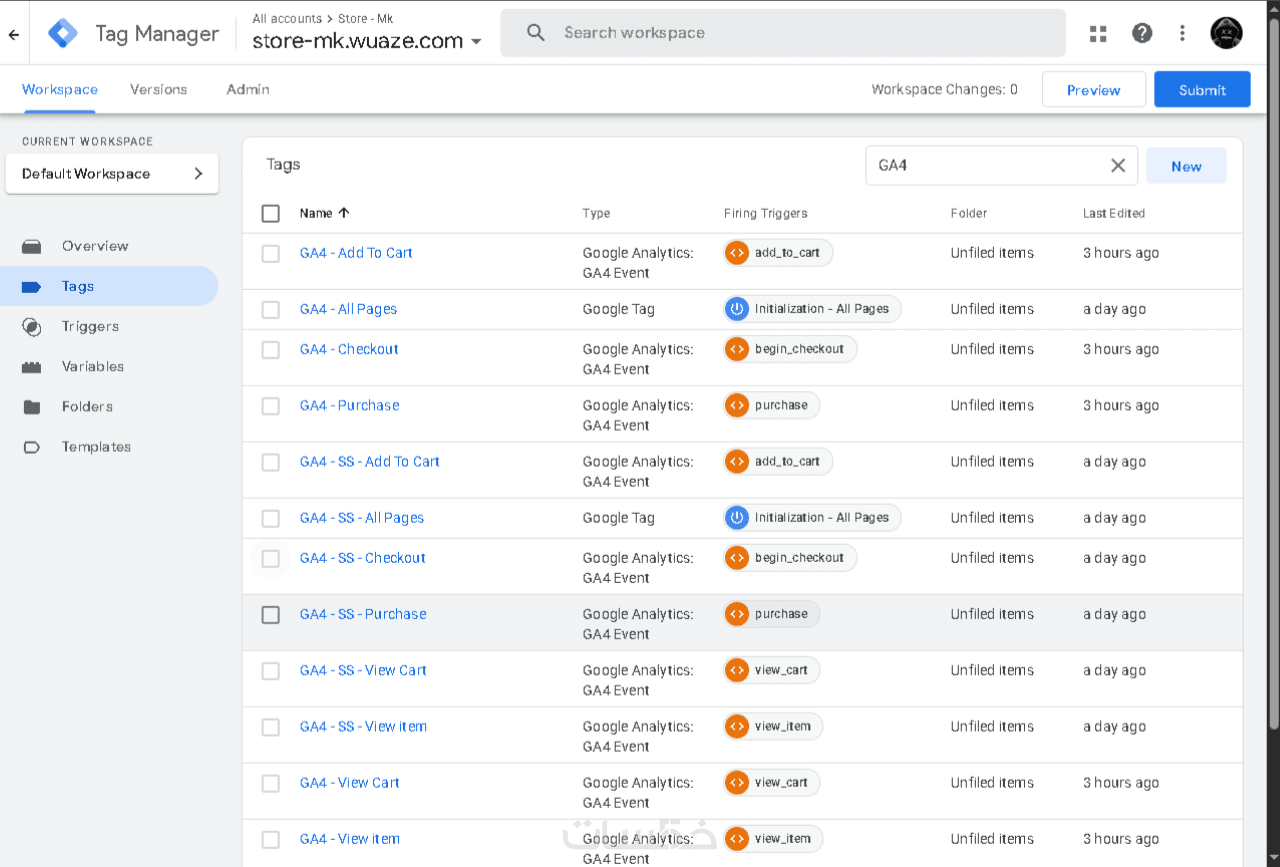
Task: Check the GA4 - Purchase checkbox
Action: [x=271, y=406]
